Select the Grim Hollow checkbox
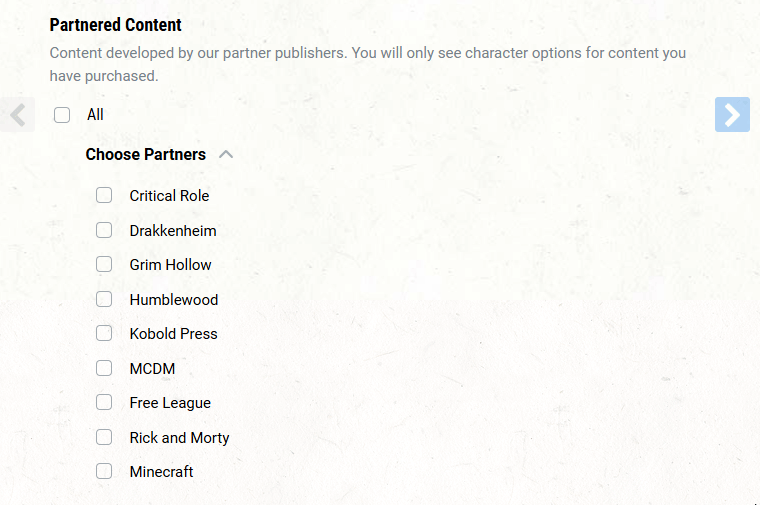Viewport: 760px width, 505px height. [104, 265]
